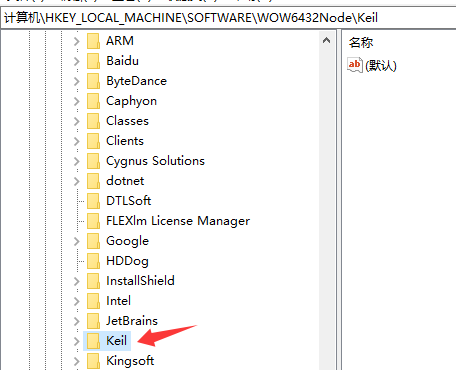
Task: Click the Cygnus Solutions folder icon
Action: point(93,161)
